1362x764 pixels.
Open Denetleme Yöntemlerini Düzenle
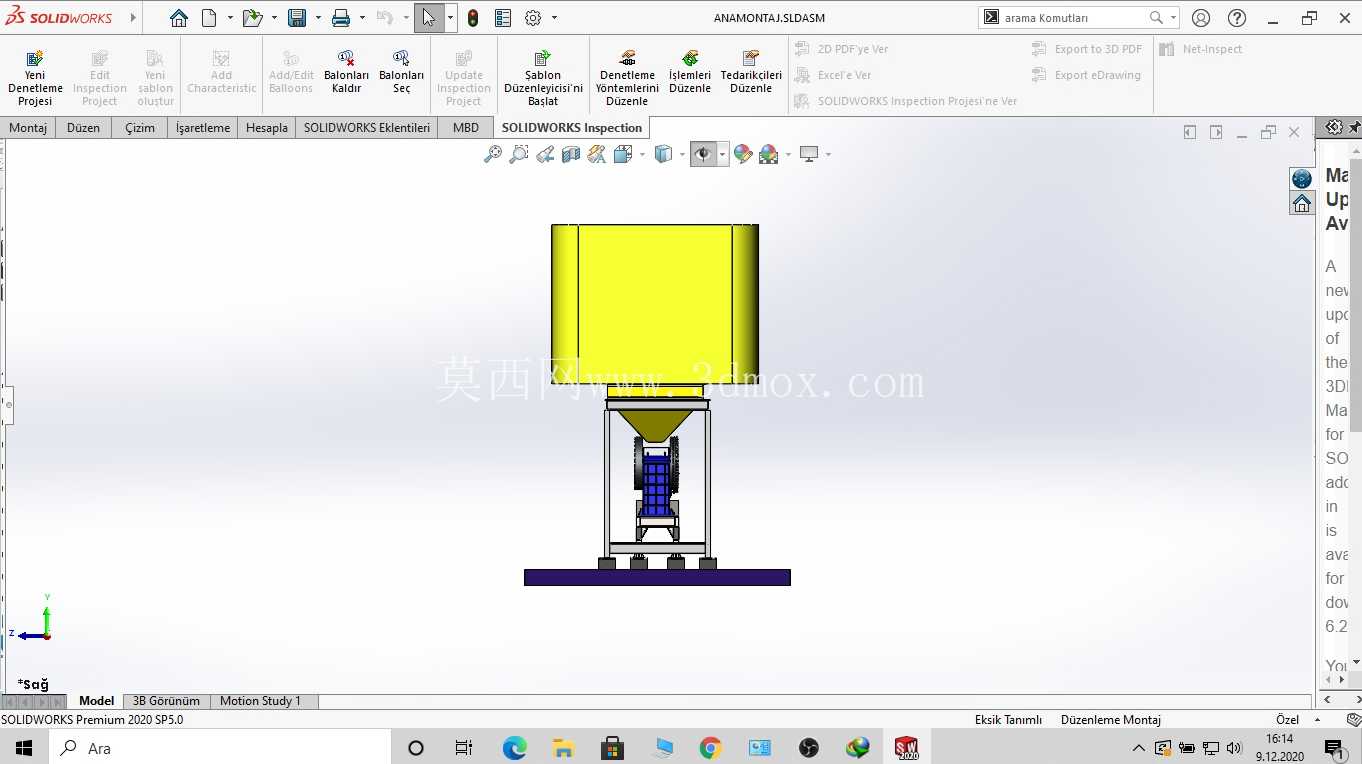[627, 78]
